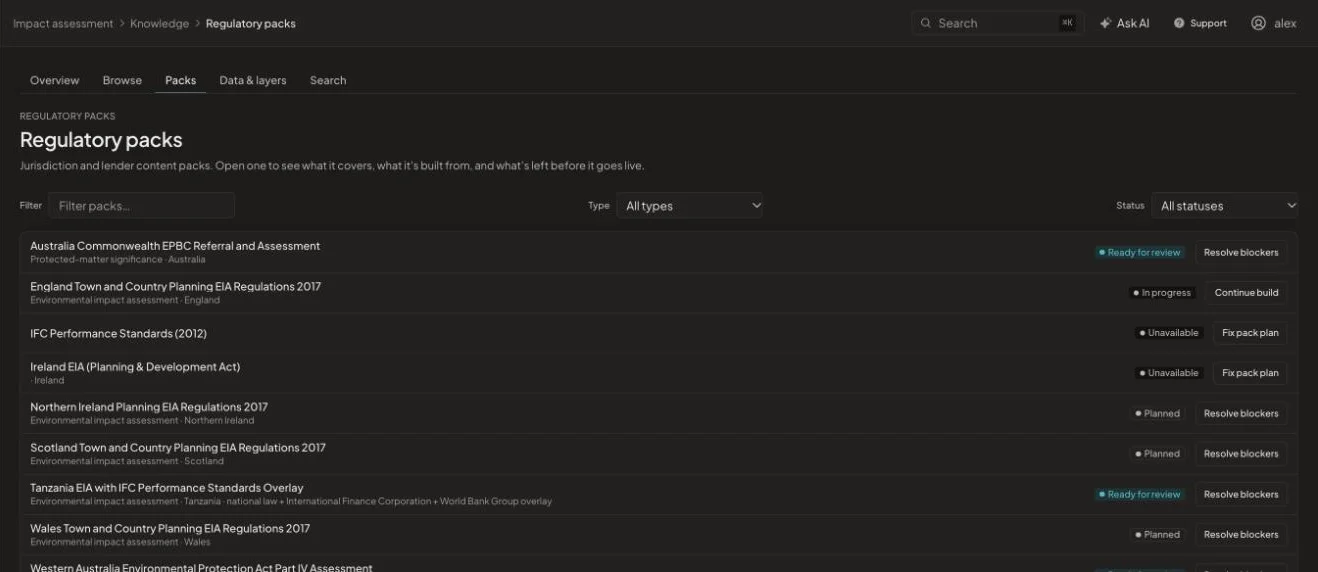The image size is (1318, 572).
Task: Go to the Search tab
Action: [328, 80]
